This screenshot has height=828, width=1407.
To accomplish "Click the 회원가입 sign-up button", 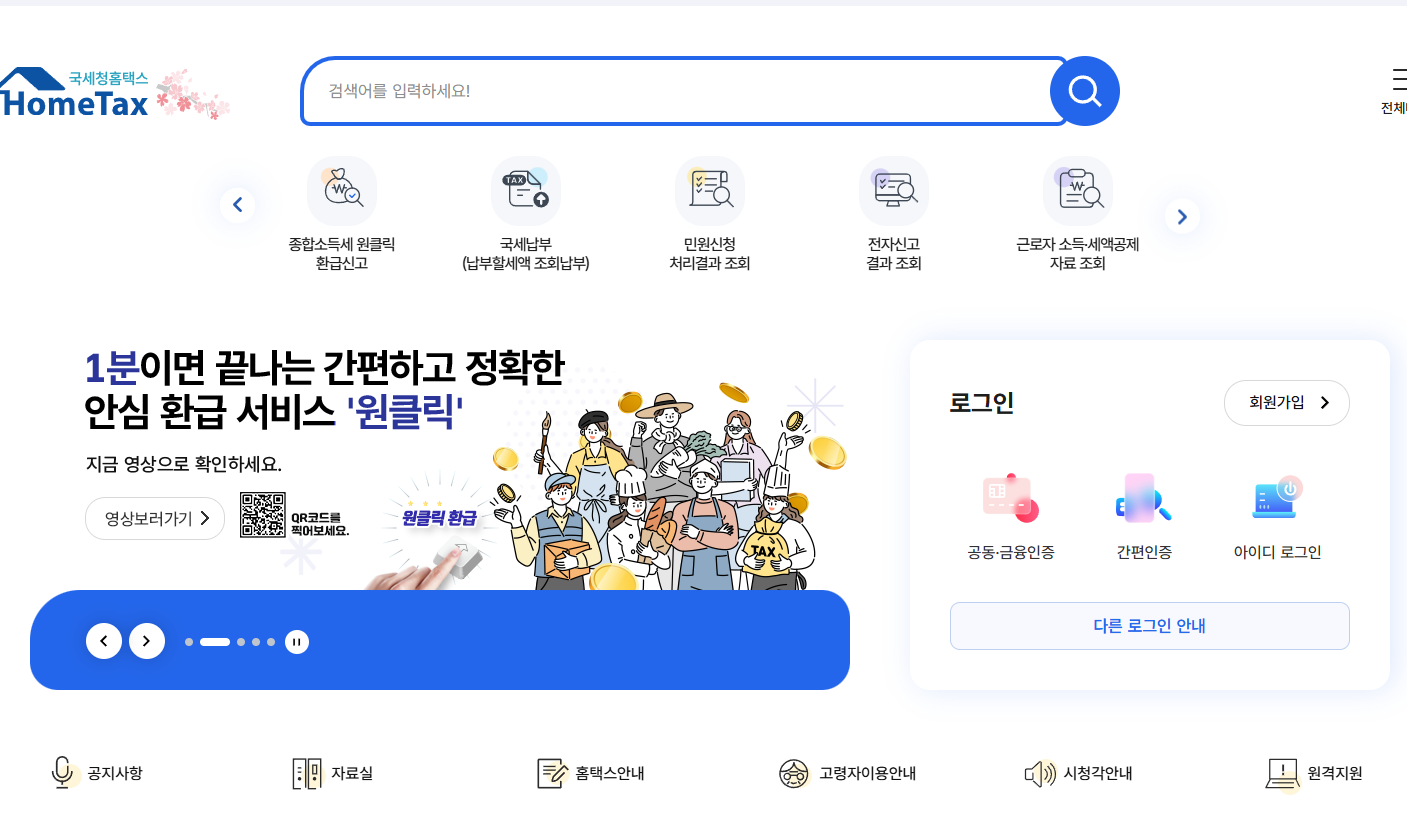I will pyautogui.click(x=1287, y=403).
